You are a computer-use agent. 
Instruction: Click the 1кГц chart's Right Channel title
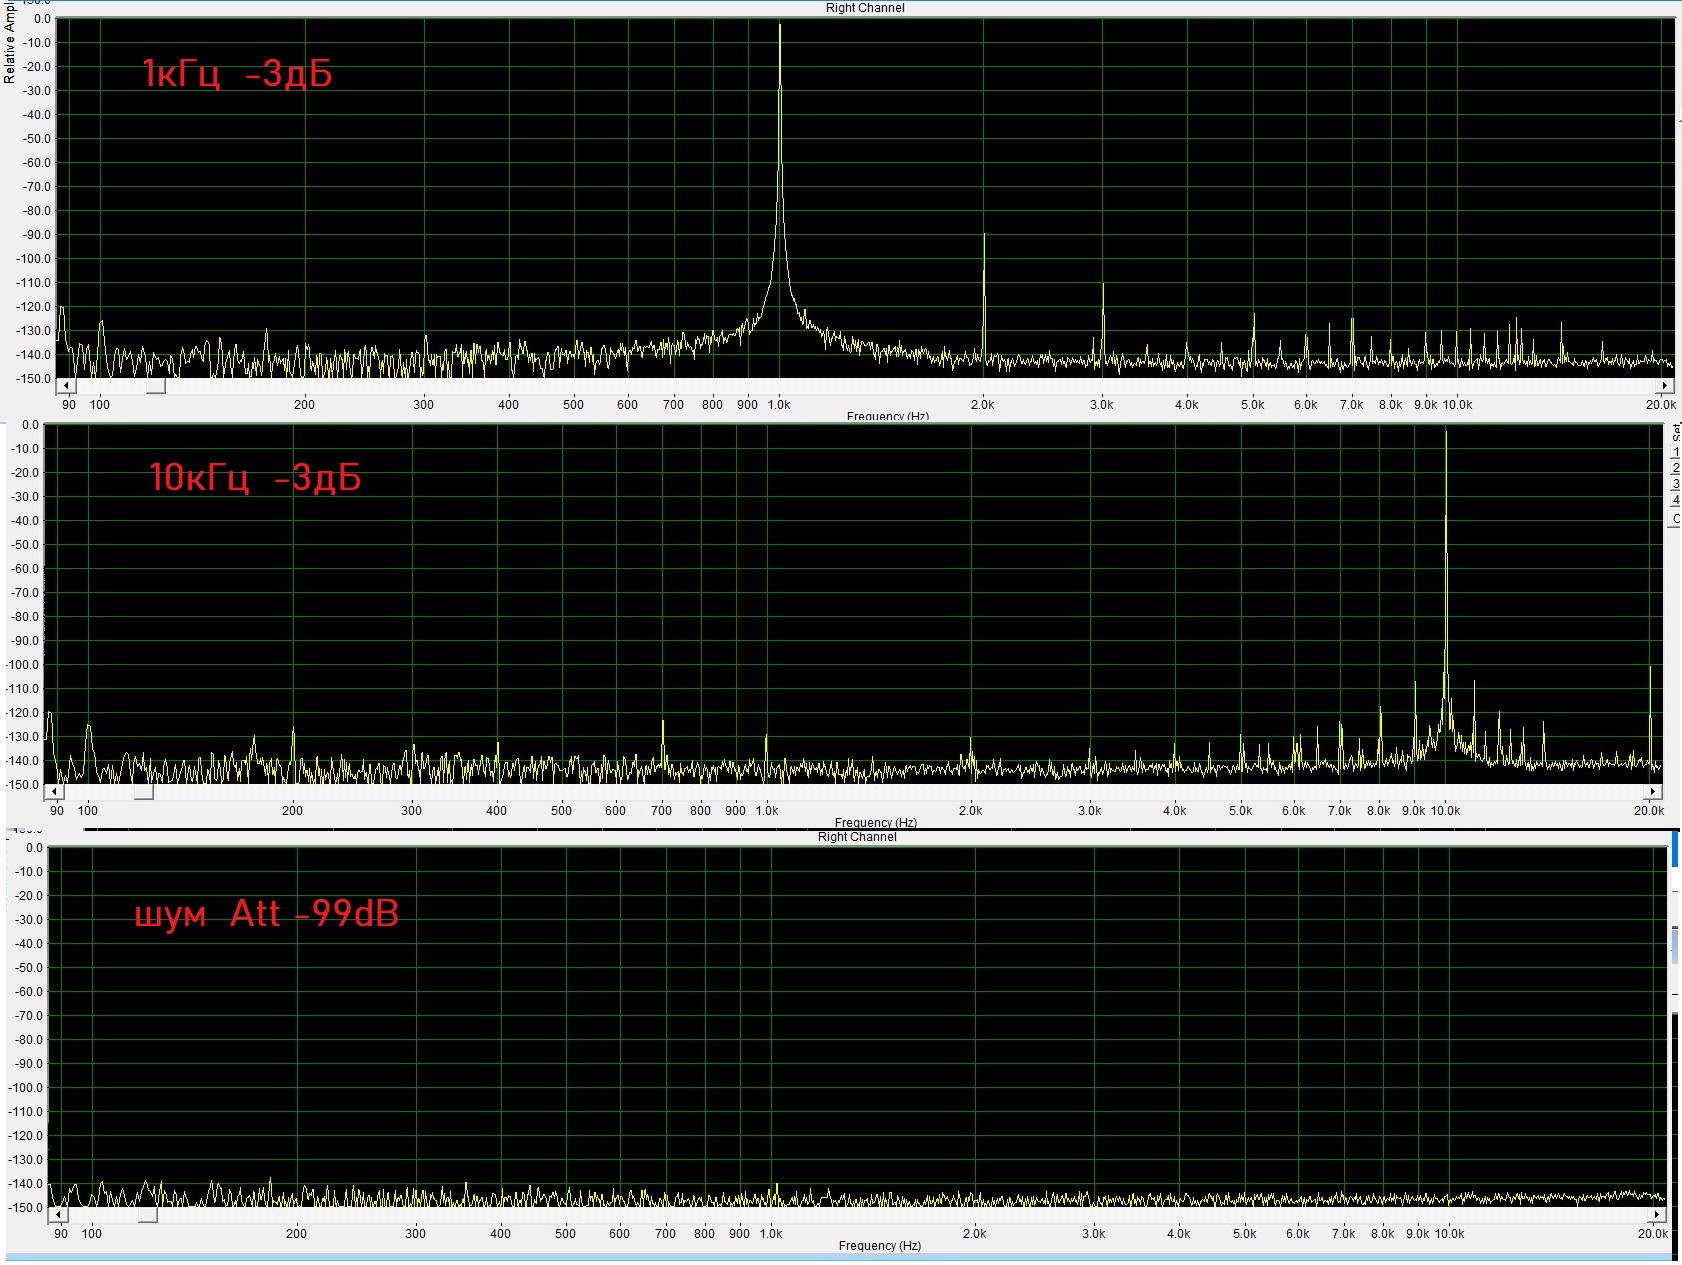[x=865, y=8]
